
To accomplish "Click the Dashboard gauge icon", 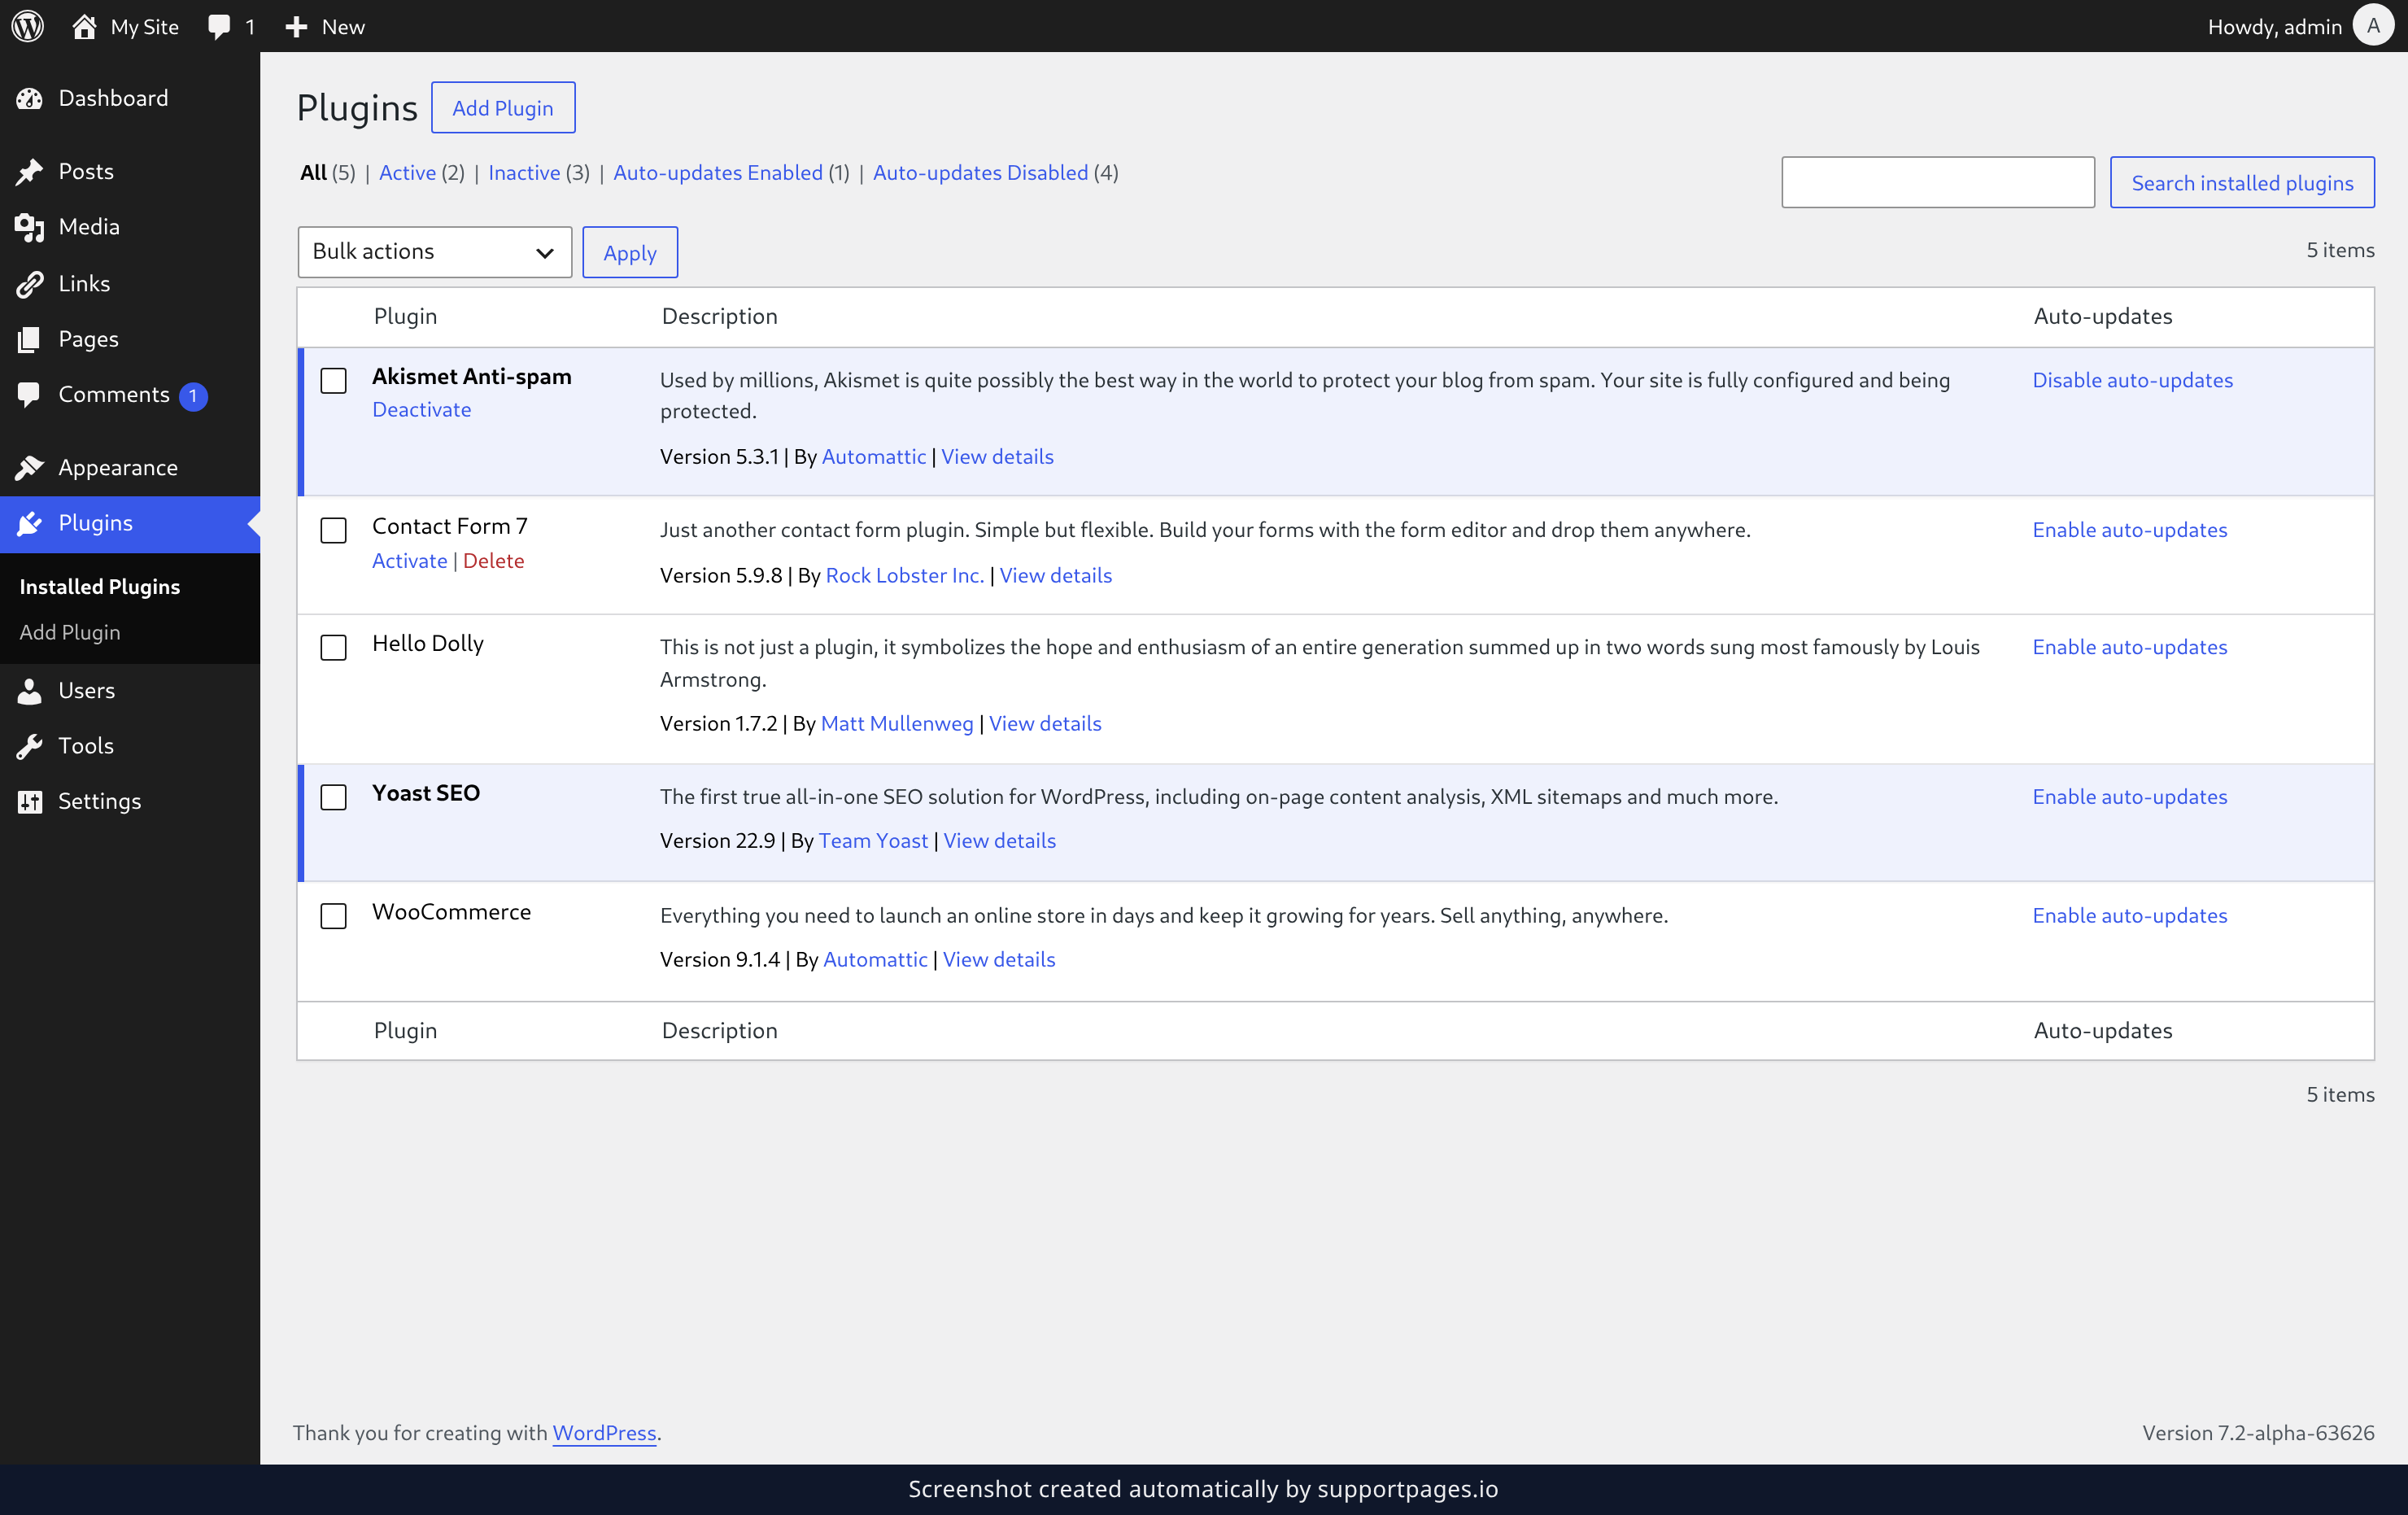I will pyautogui.click(x=30, y=98).
